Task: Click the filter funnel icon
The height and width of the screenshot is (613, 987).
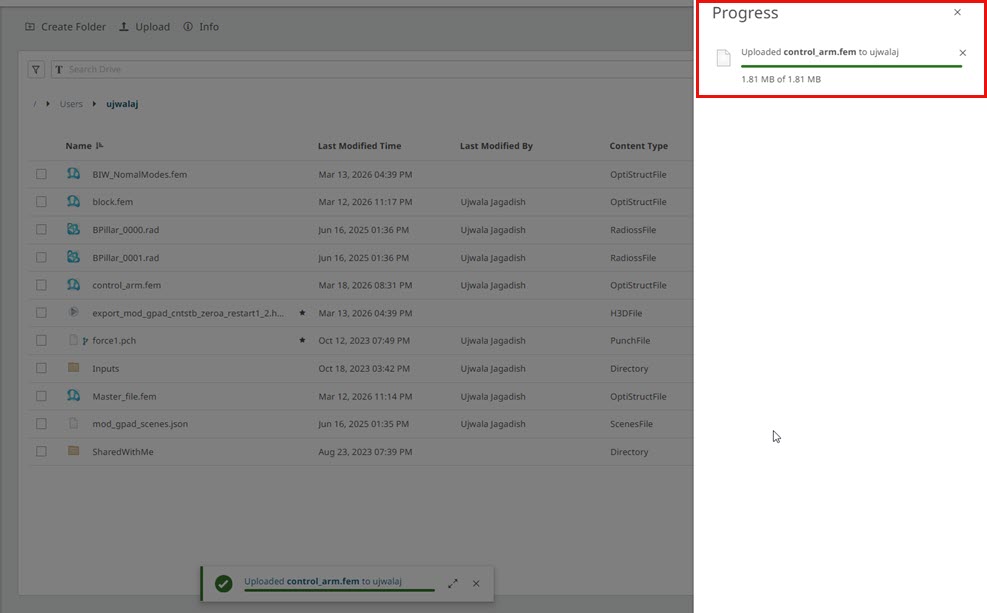Action: pyautogui.click(x=36, y=70)
